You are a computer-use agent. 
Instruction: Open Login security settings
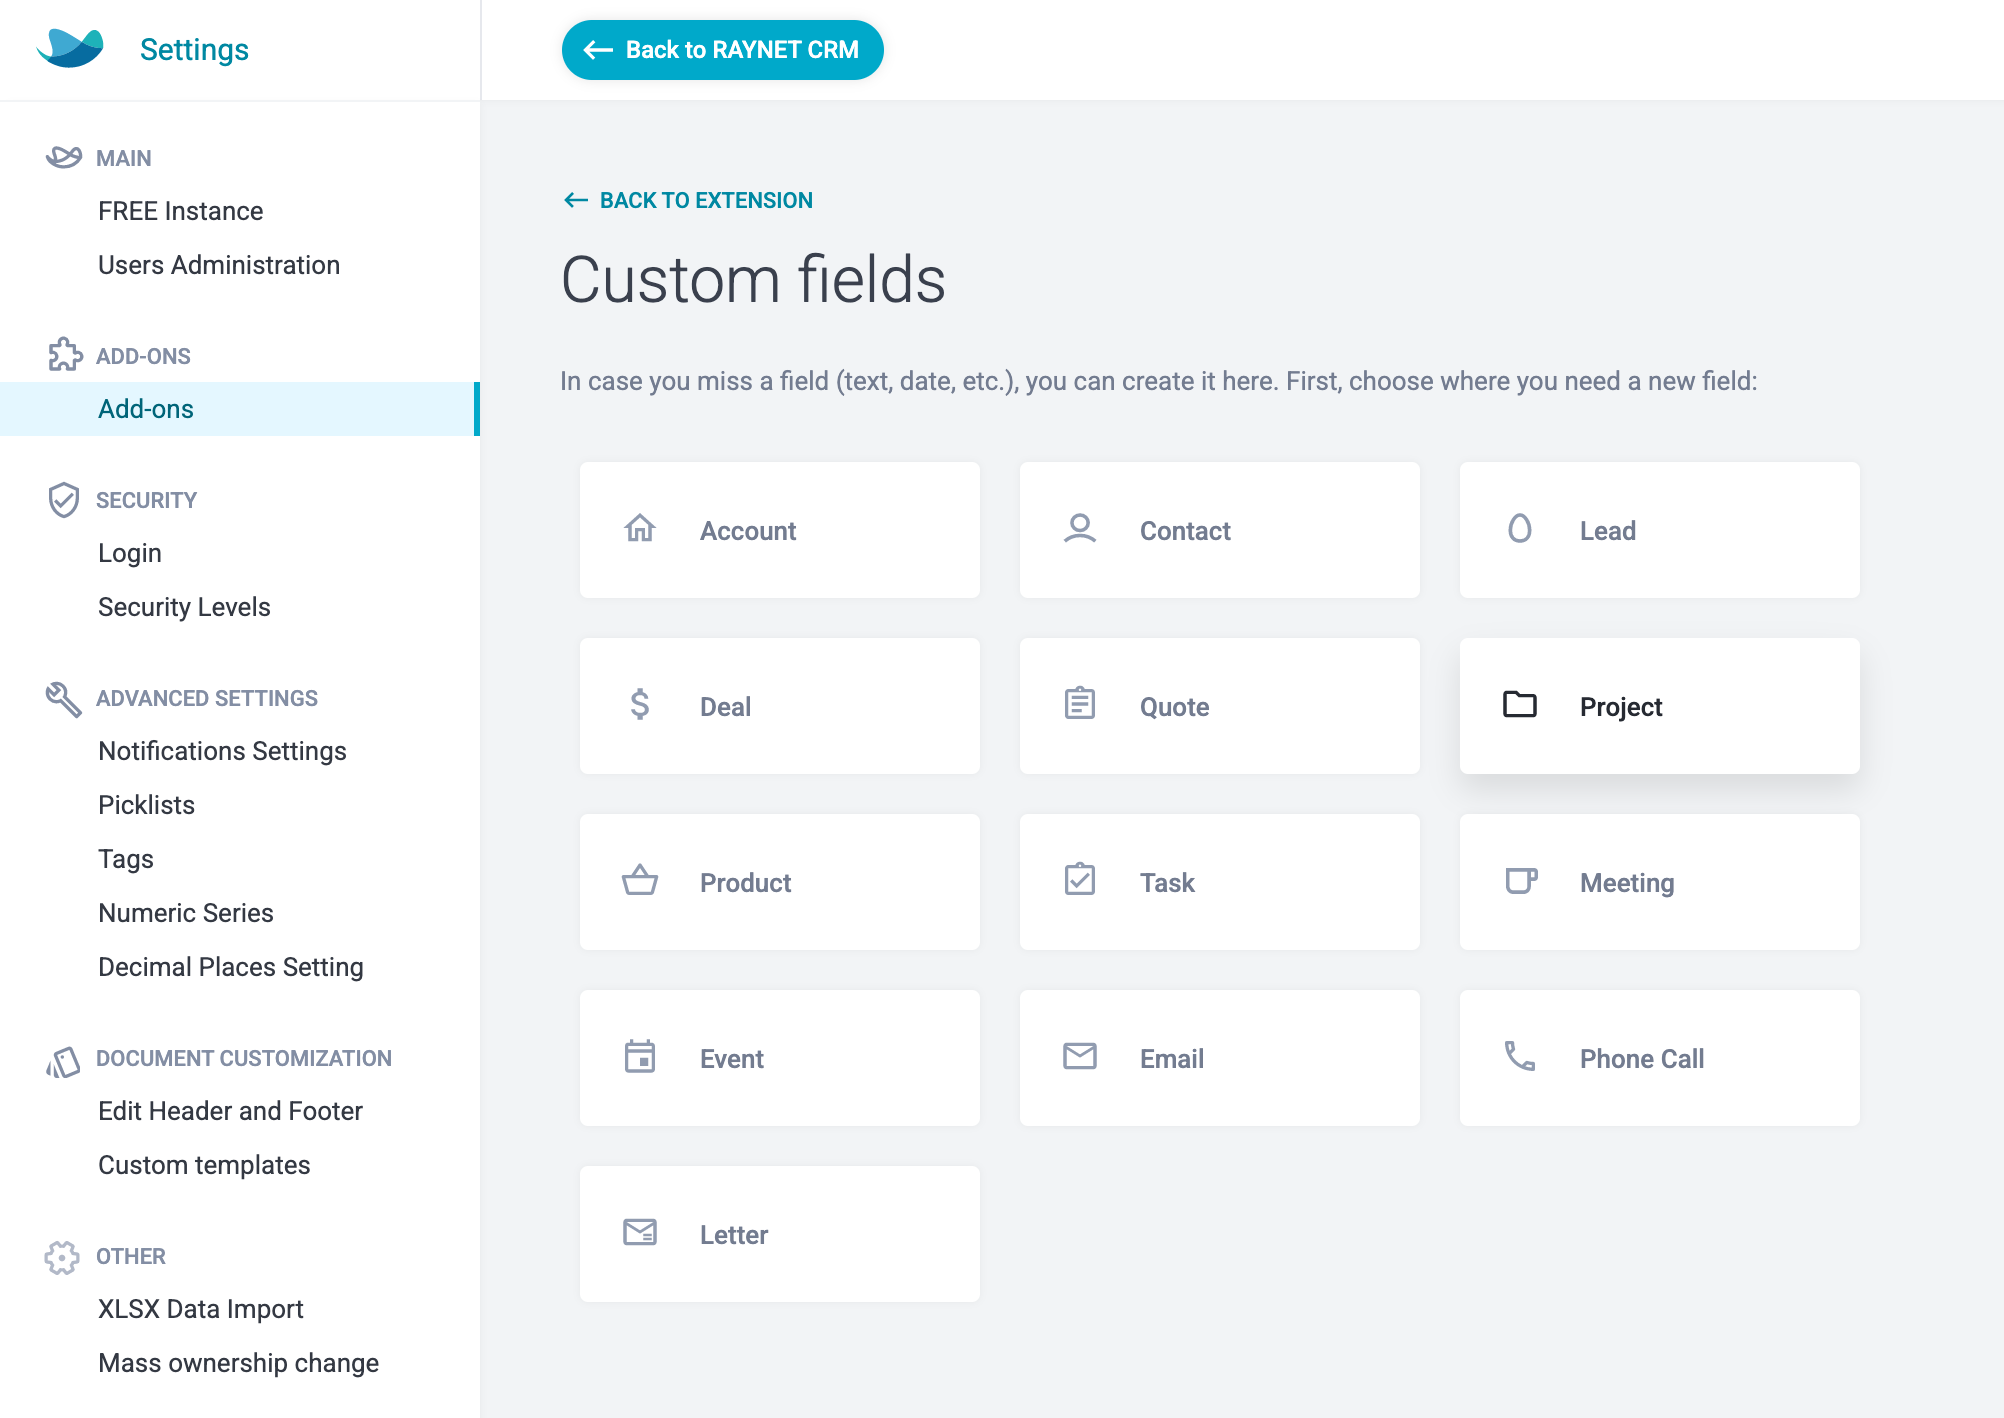pyautogui.click(x=130, y=553)
